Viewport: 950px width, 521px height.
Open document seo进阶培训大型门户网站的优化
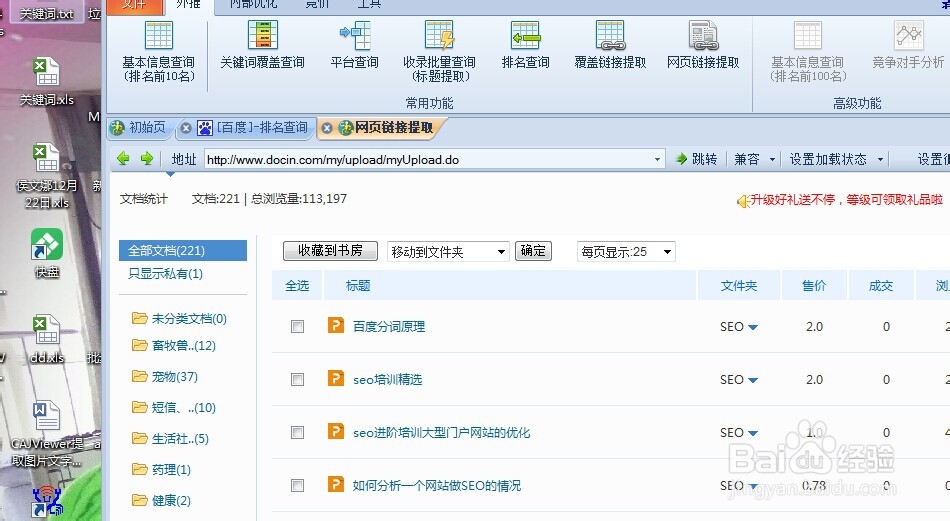click(442, 433)
